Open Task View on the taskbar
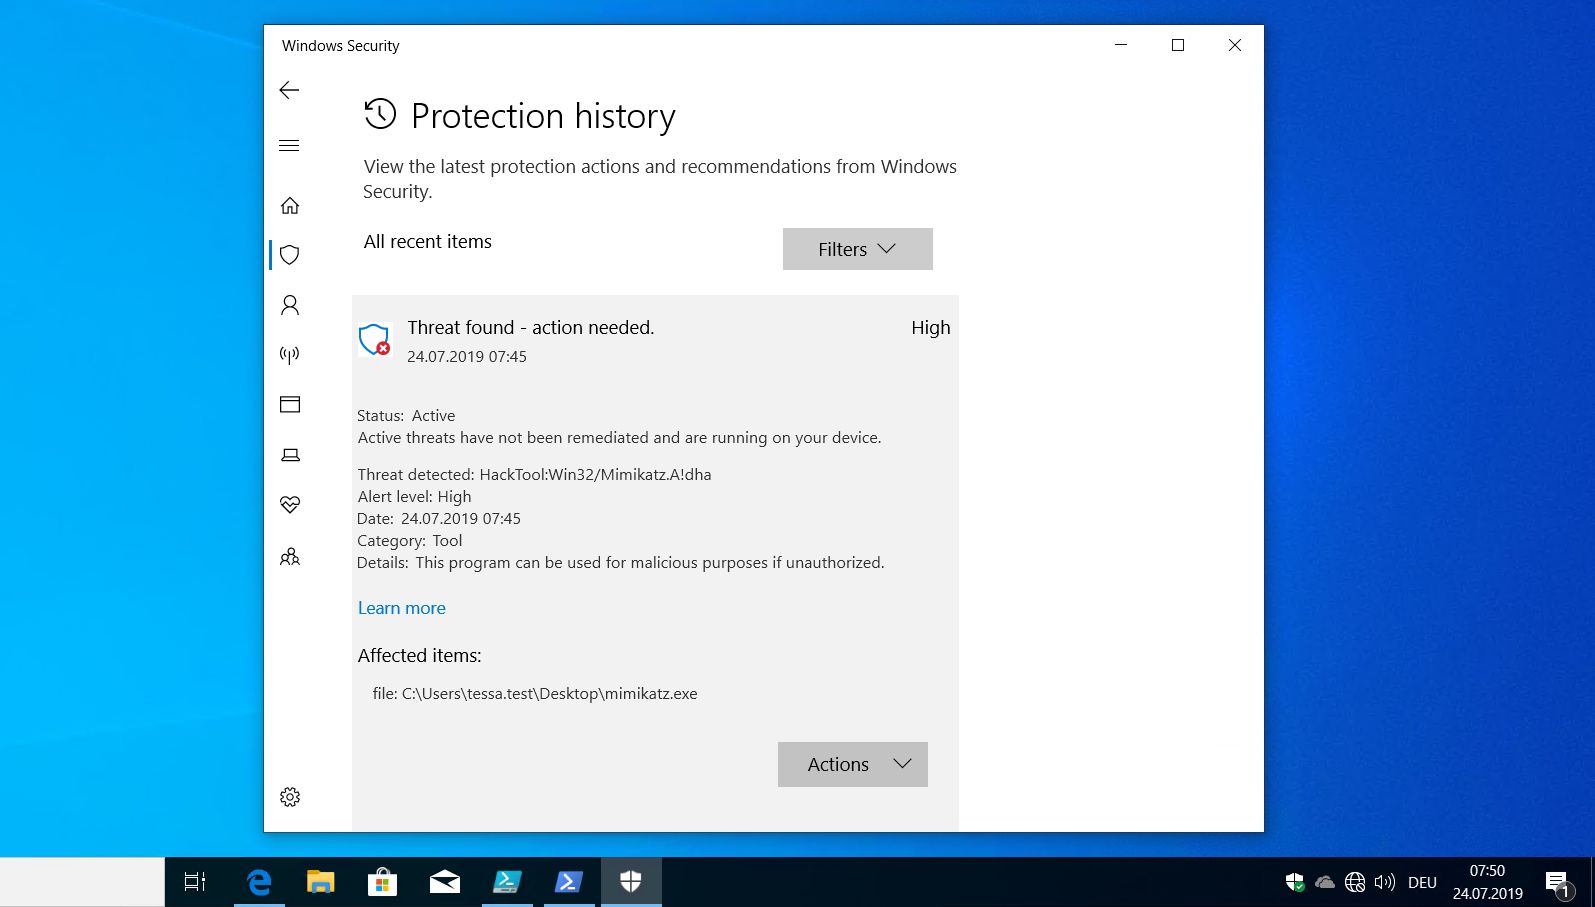The image size is (1595, 907). point(195,882)
